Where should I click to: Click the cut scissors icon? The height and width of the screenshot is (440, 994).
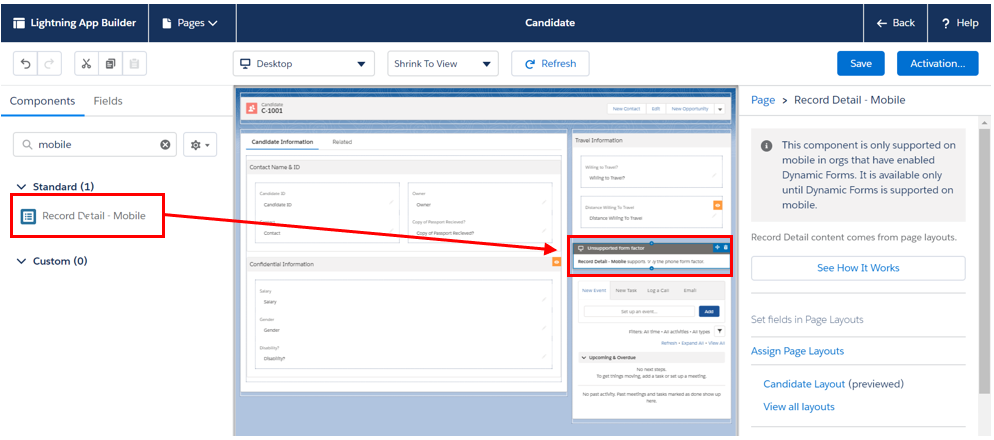[86, 64]
